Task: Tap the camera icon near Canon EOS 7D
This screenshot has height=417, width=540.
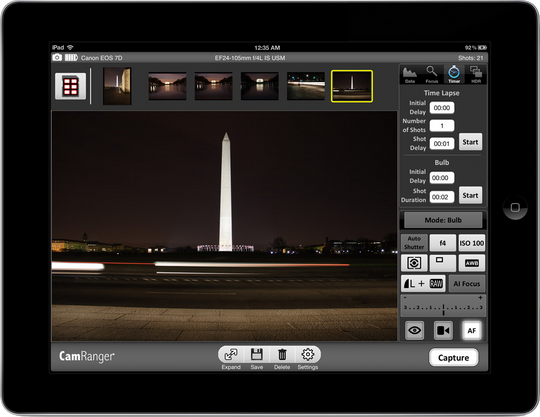Action: 57,58
